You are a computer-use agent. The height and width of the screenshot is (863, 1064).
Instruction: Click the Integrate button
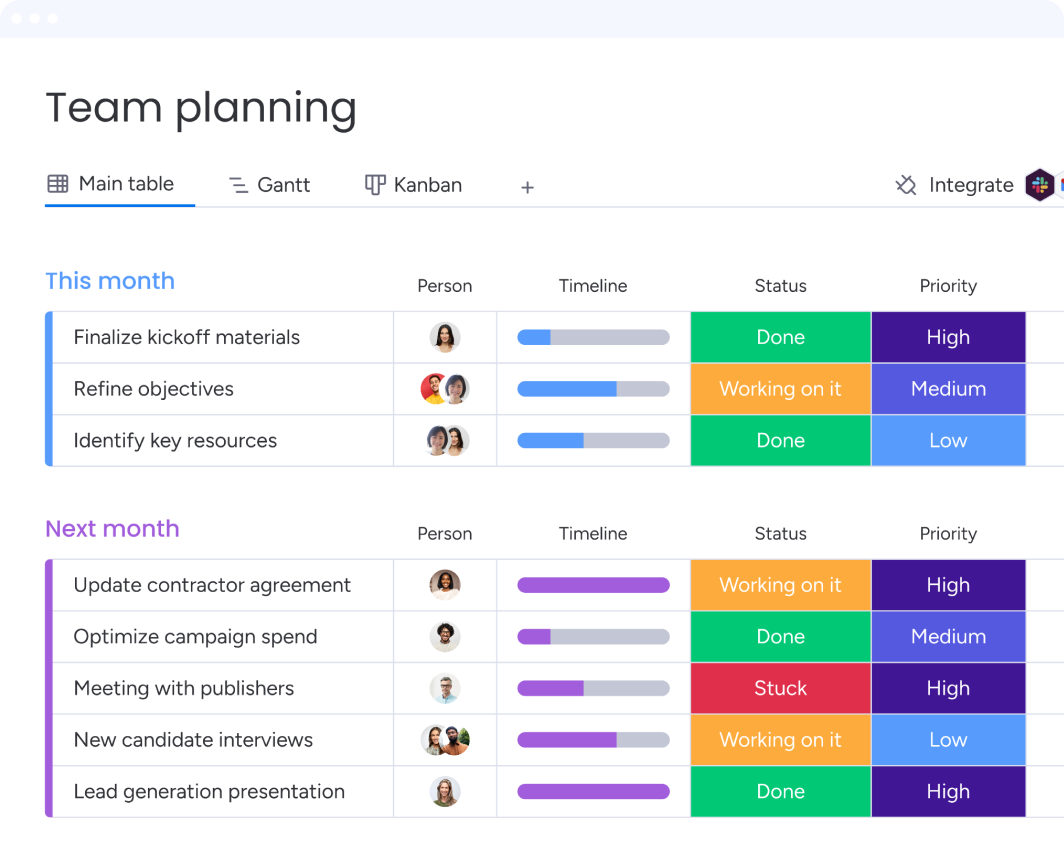[971, 185]
